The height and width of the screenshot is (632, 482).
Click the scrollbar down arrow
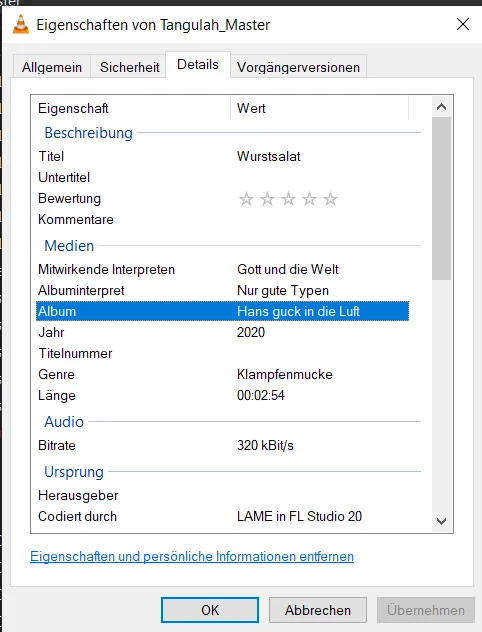441,521
